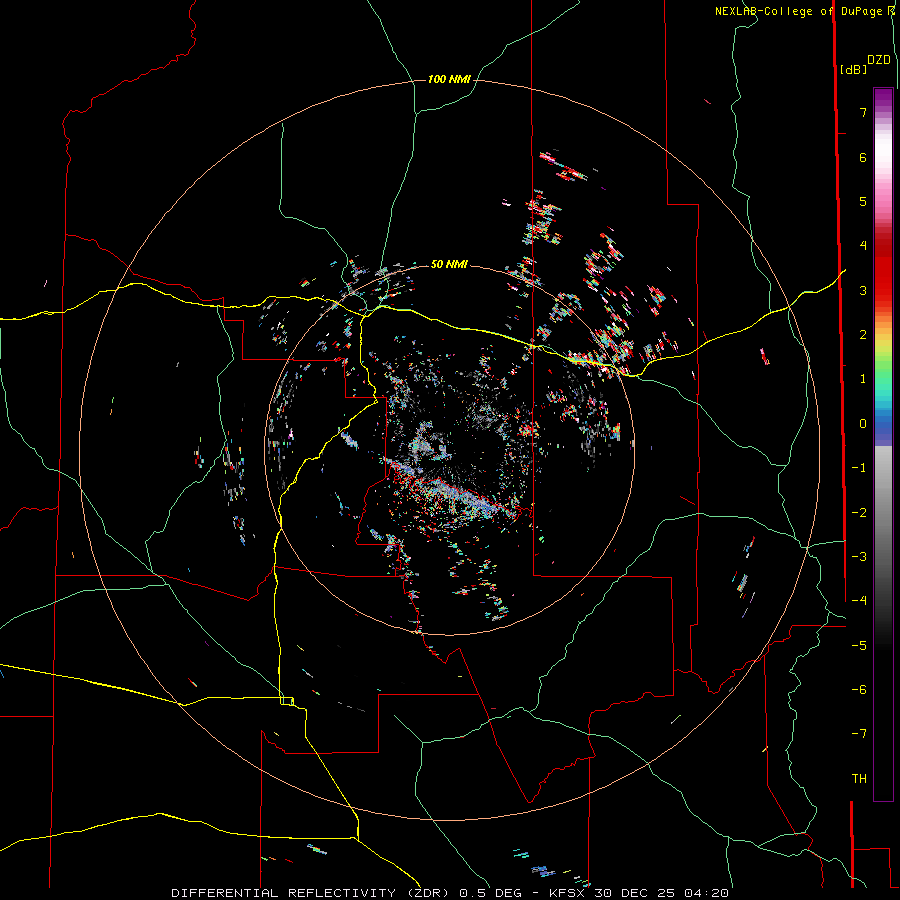
Task: Click the 5 value on color scale
Action: click(863, 201)
